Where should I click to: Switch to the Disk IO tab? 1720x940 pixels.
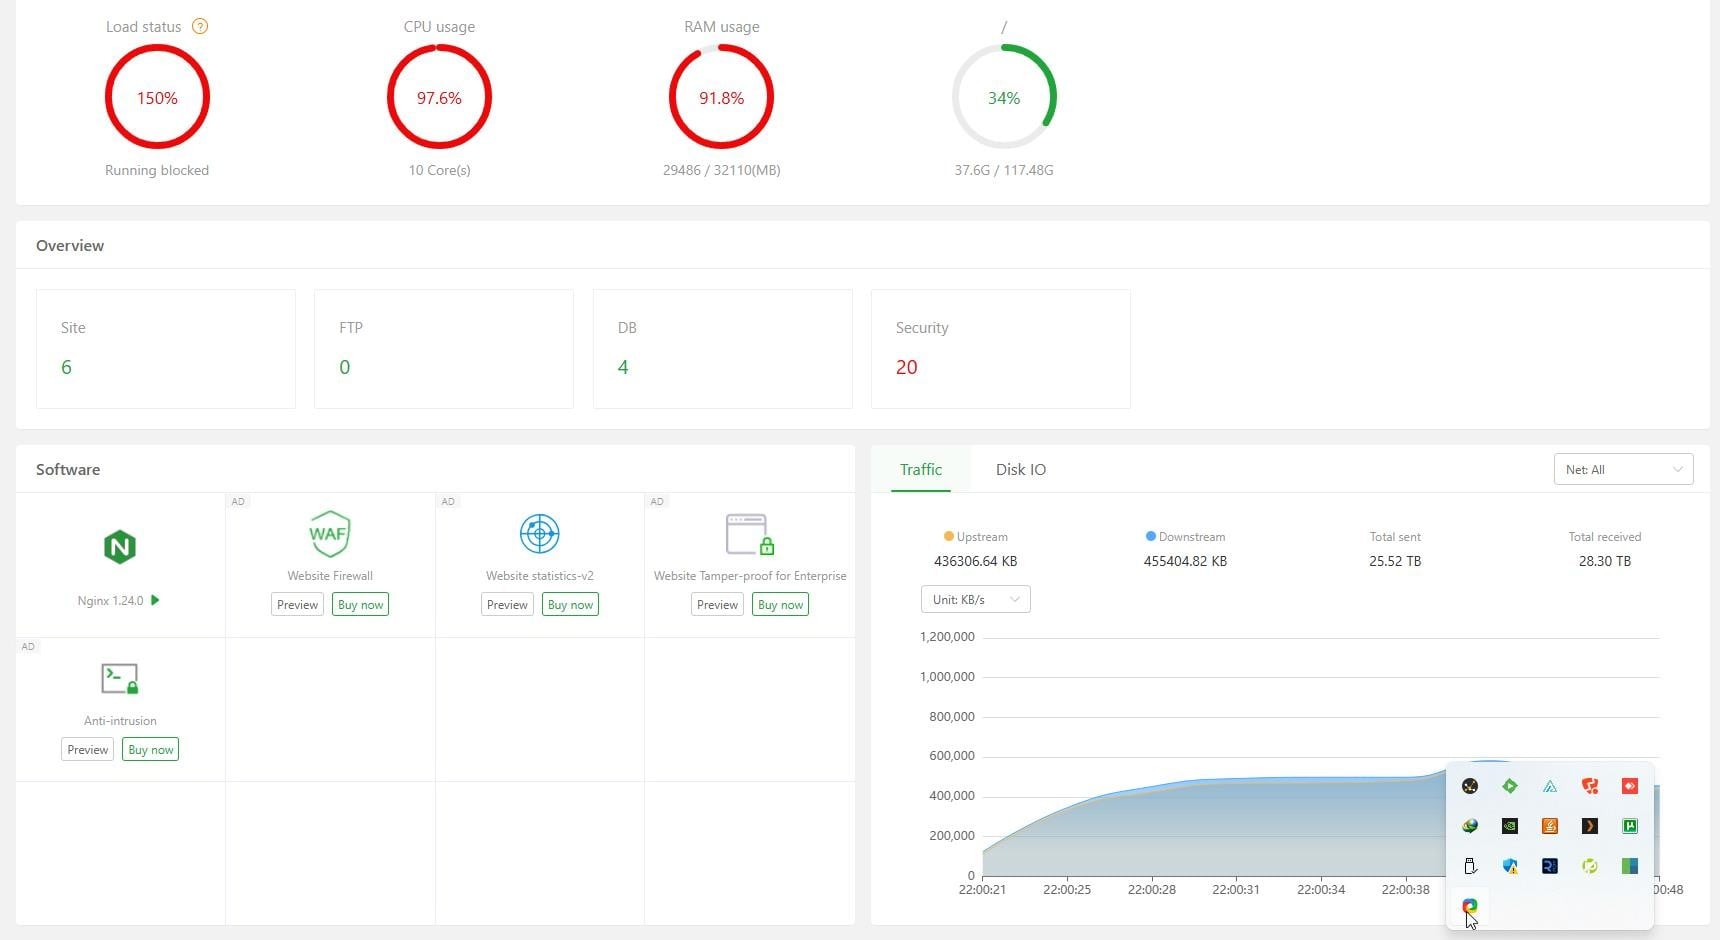[1020, 470]
